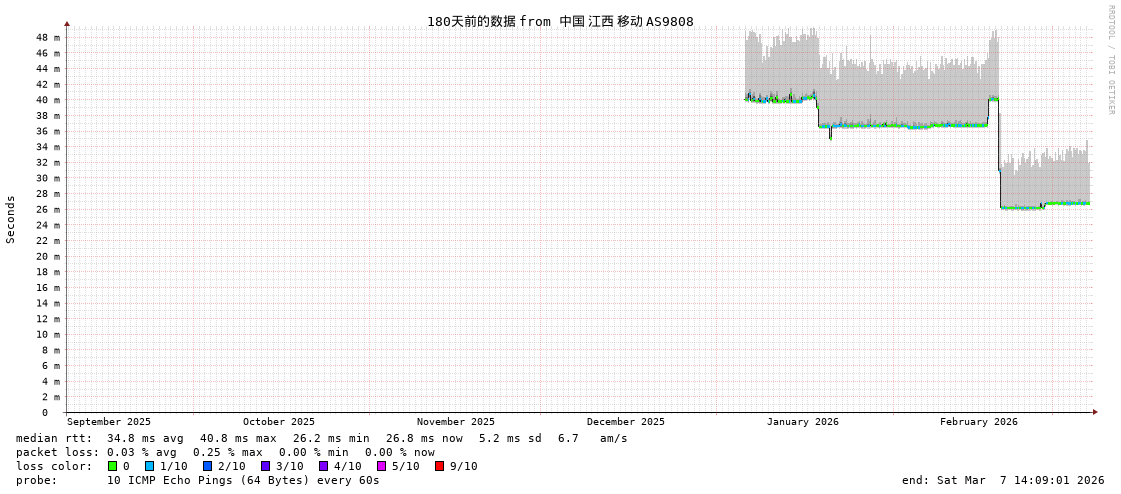
Task: Select the blue 2/10 loss swatch
Action: (207, 466)
